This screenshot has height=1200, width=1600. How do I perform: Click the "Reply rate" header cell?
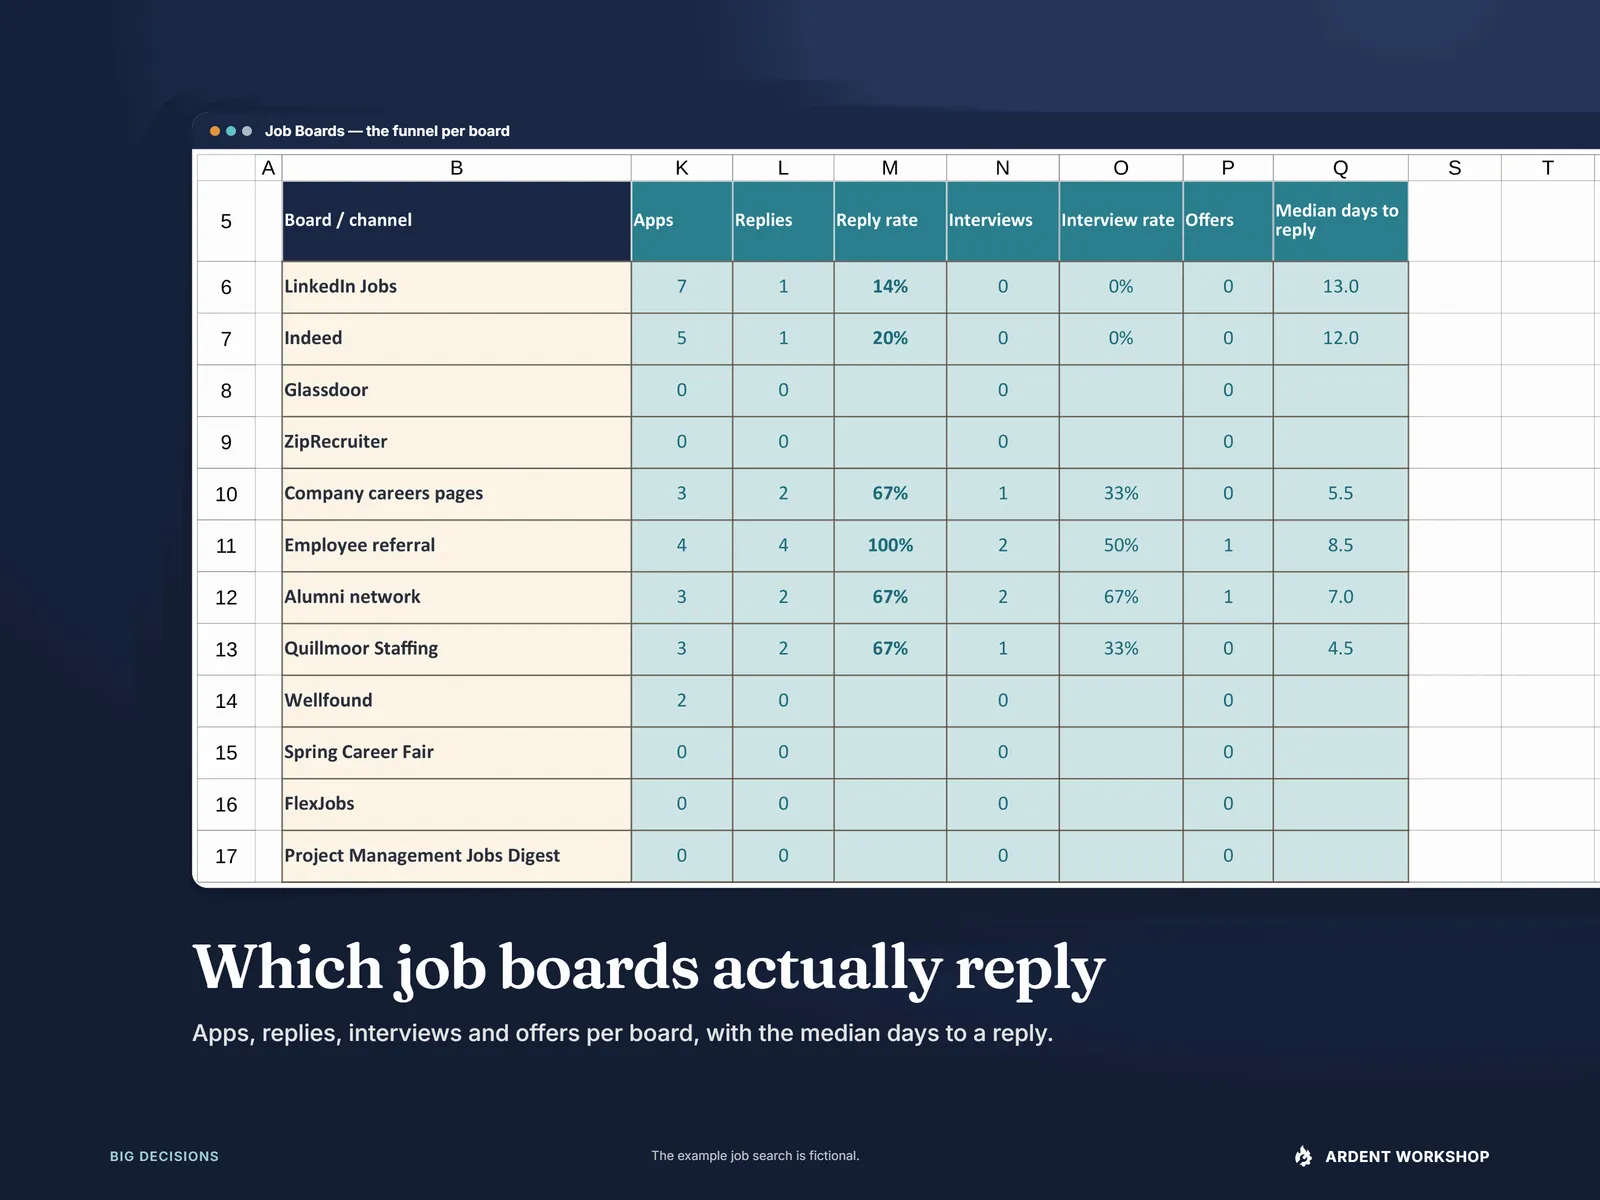click(890, 221)
